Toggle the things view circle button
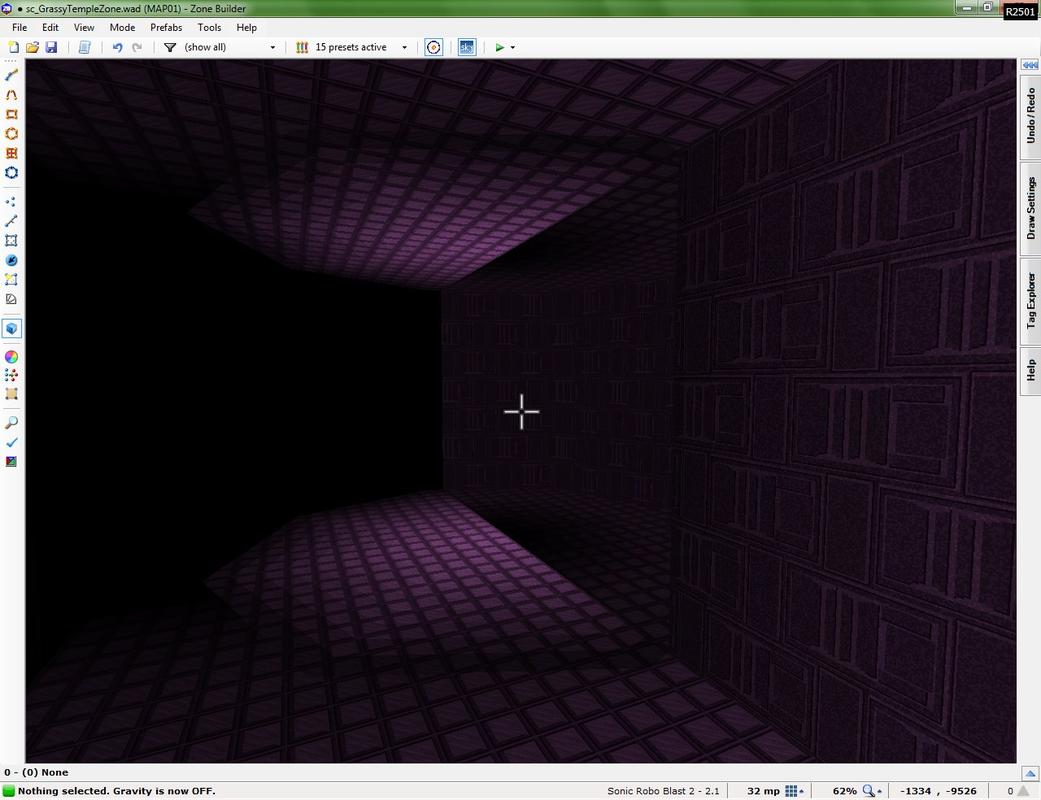This screenshot has width=1041, height=800. (434, 47)
